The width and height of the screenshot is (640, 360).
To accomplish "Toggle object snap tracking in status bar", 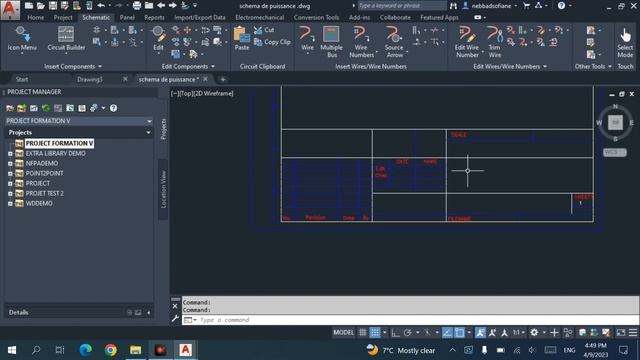I will pos(447,333).
